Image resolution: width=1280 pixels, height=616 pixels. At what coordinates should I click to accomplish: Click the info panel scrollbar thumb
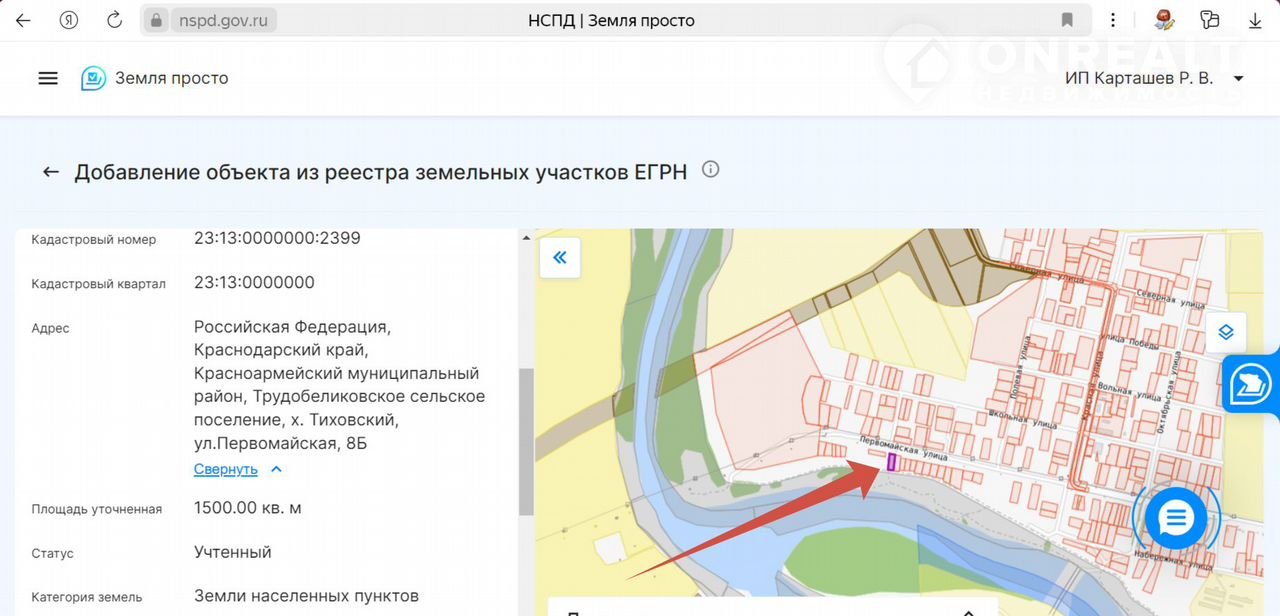pyautogui.click(x=525, y=440)
